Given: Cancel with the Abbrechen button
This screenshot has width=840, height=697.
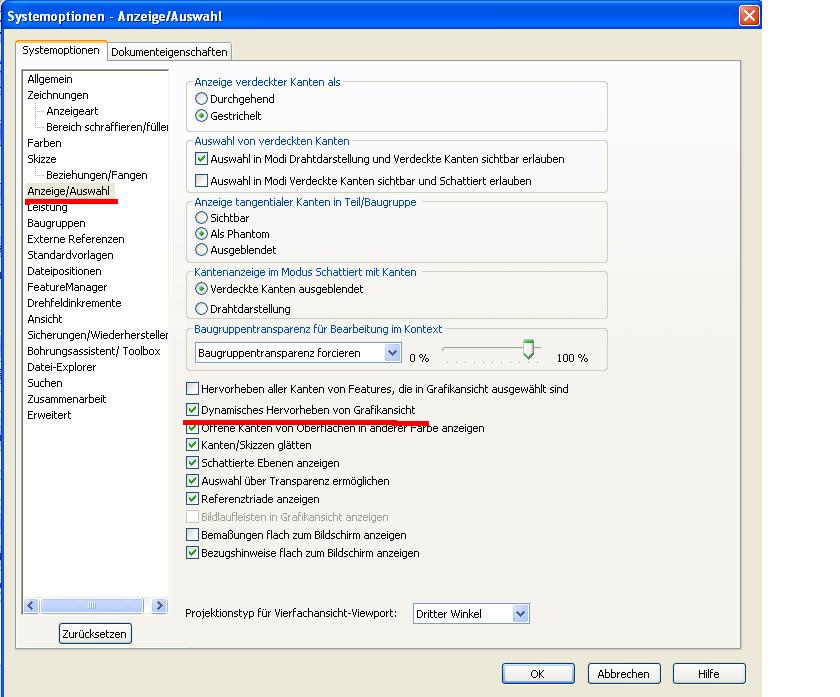Looking at the screenshot, I should click(x=624, y=673).
